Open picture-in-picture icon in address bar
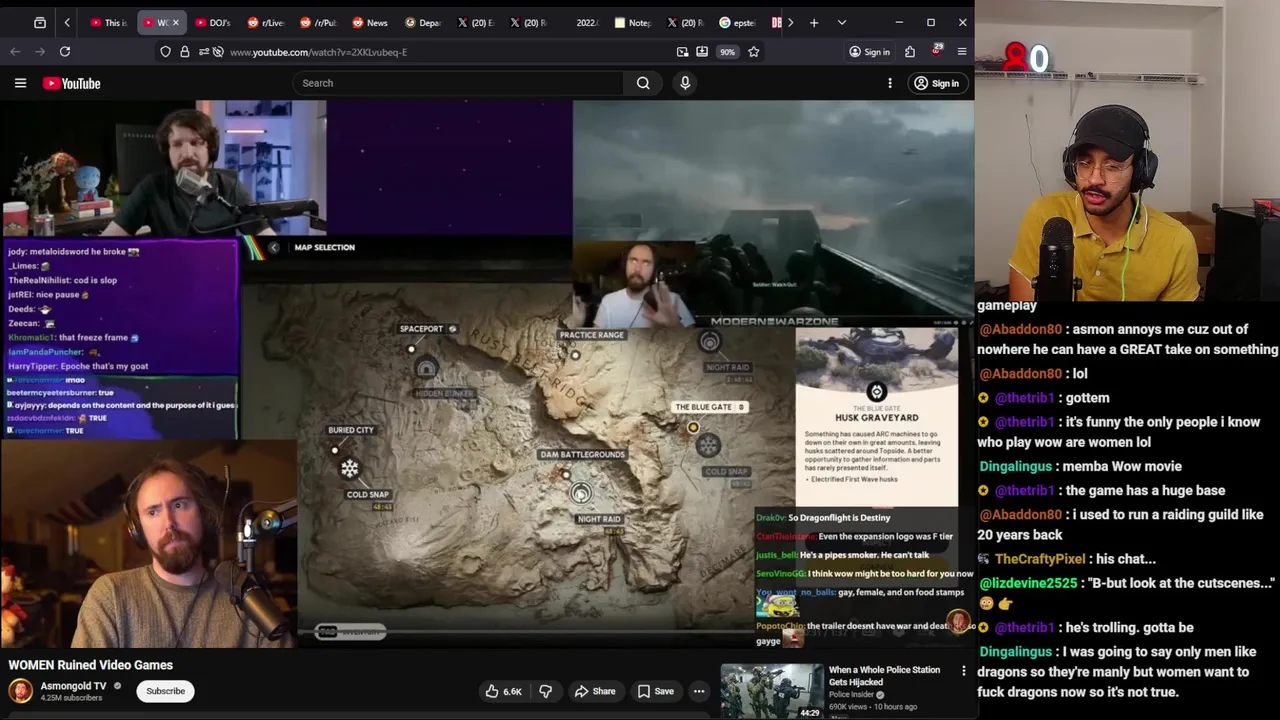 683,51
